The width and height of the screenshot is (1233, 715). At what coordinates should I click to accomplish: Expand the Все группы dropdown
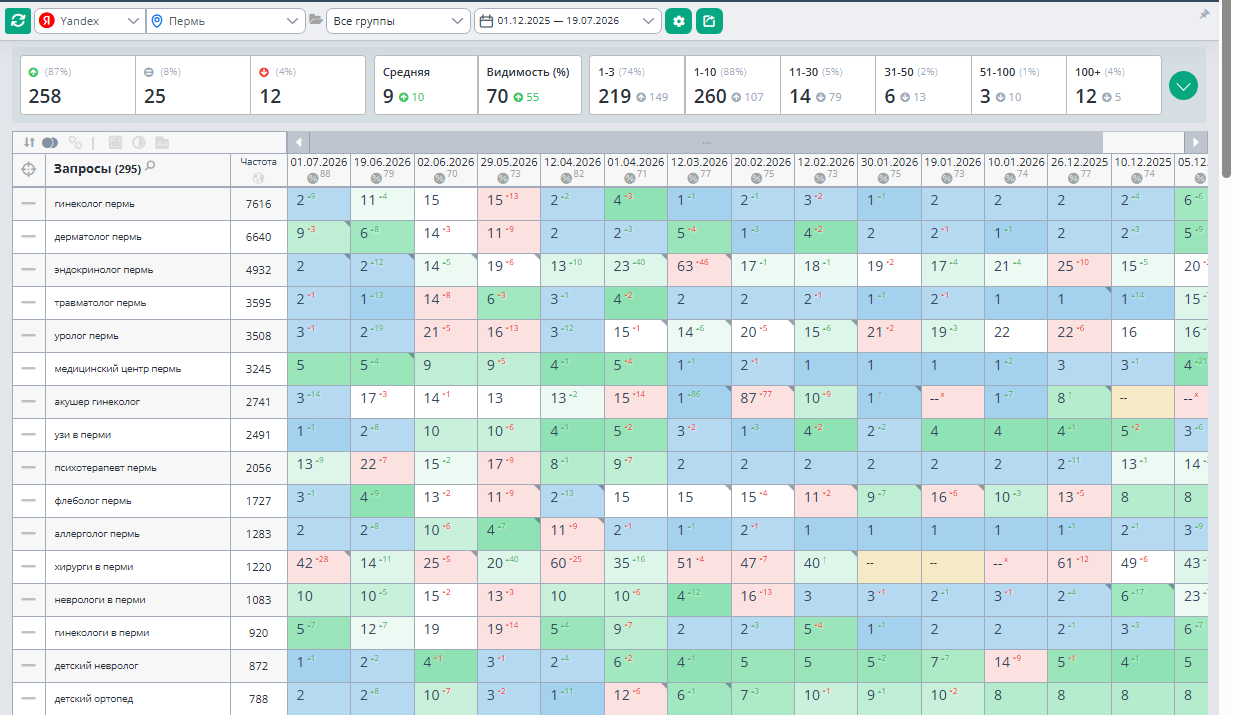click(398, 21)
